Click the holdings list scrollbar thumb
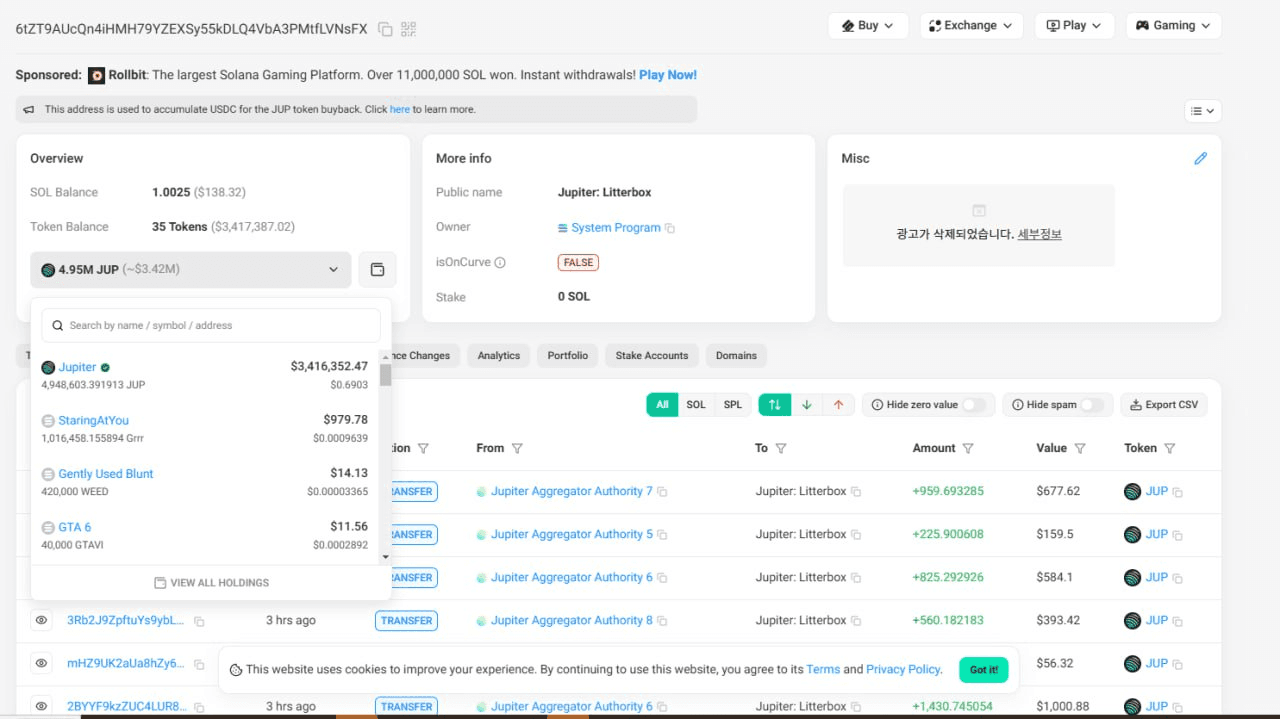The width and height of the screenshot is (1280, 719). click(385, 375)
